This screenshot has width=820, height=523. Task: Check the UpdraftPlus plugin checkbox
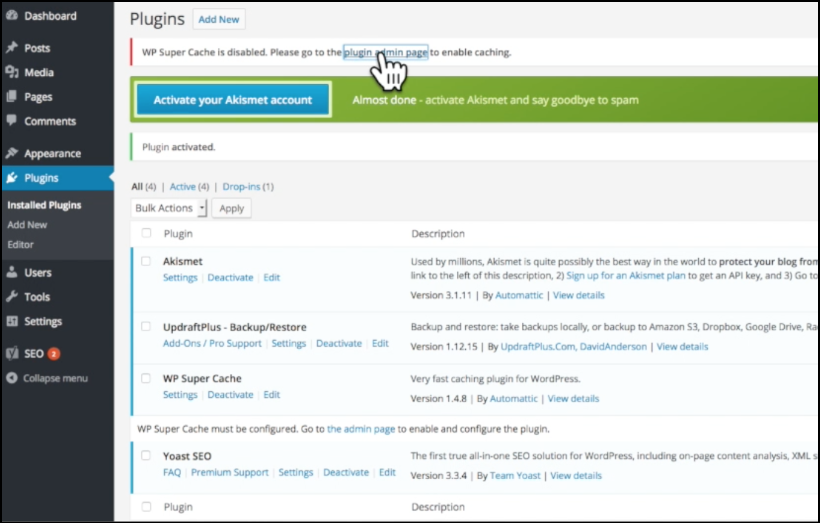[x=146, y=326]
